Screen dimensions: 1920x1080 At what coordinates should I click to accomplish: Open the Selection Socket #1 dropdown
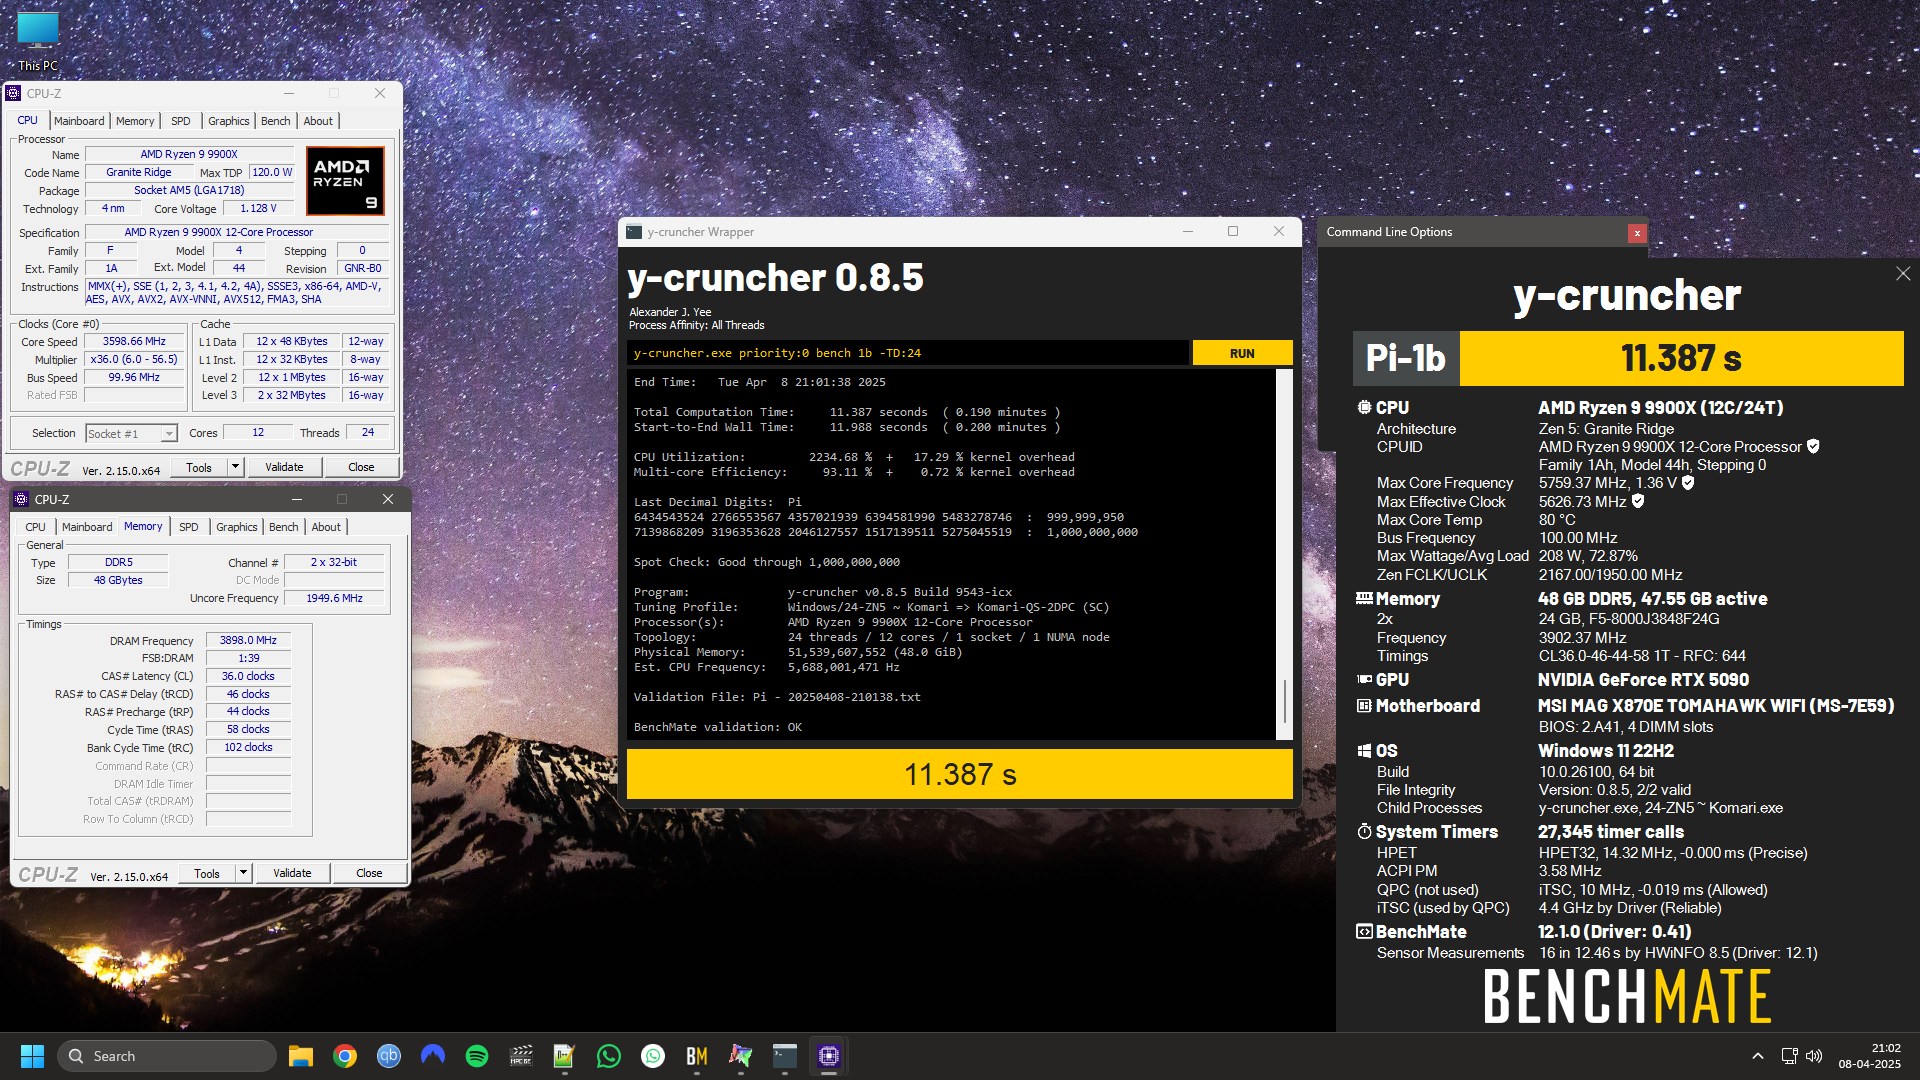click(131, 433)
